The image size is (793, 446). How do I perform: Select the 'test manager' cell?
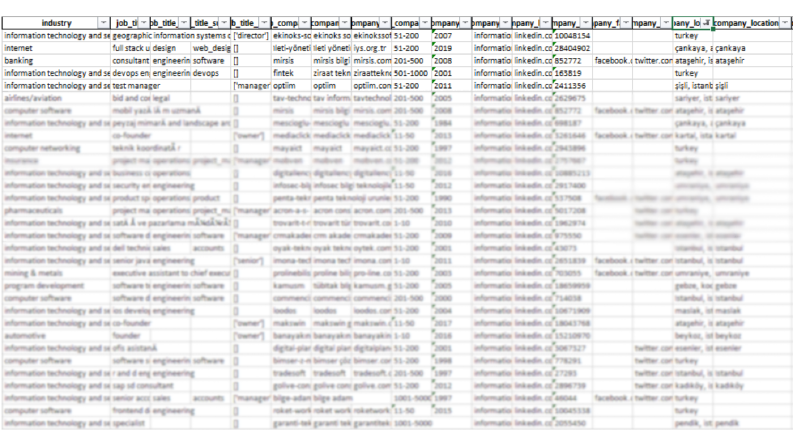[x=131, y=86]
